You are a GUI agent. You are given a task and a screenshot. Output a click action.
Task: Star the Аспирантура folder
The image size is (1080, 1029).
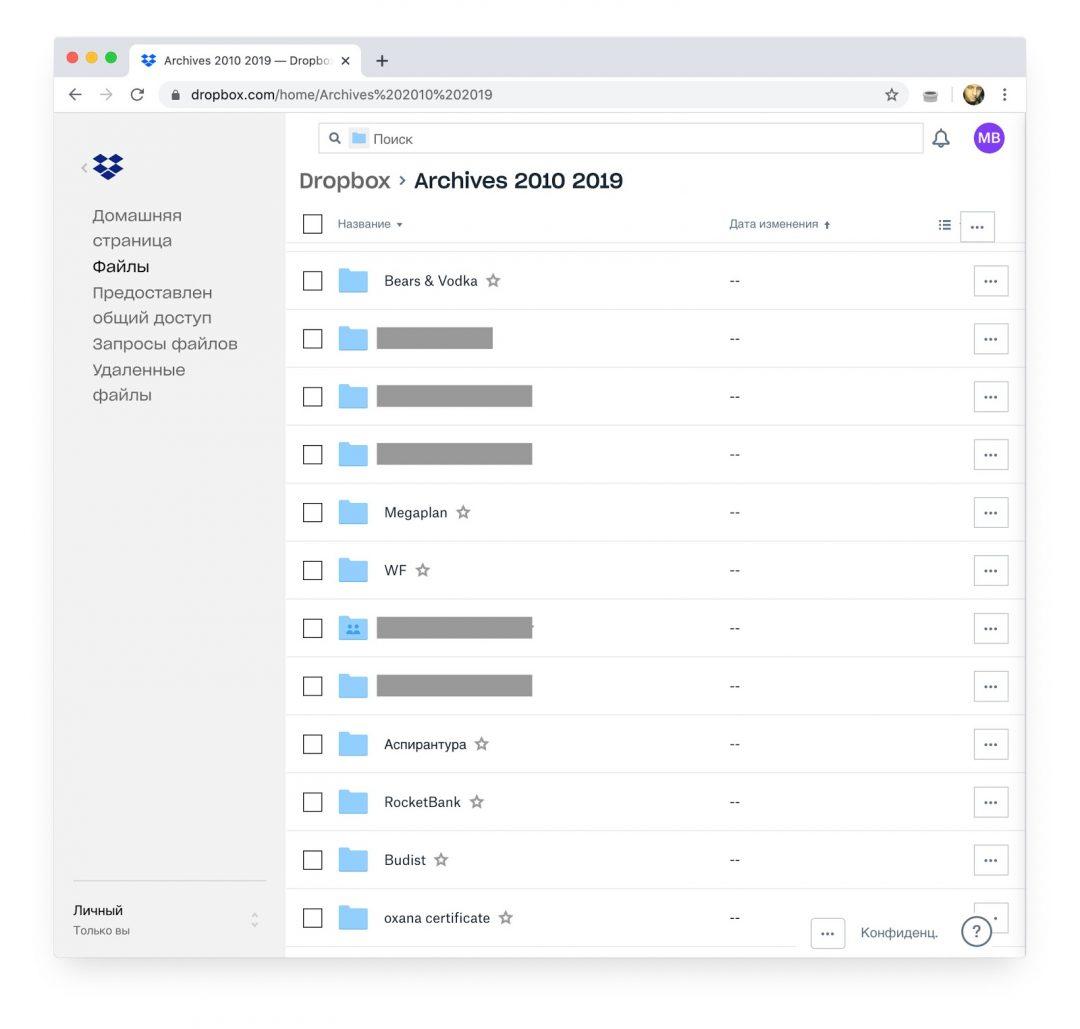coord(481,744)
